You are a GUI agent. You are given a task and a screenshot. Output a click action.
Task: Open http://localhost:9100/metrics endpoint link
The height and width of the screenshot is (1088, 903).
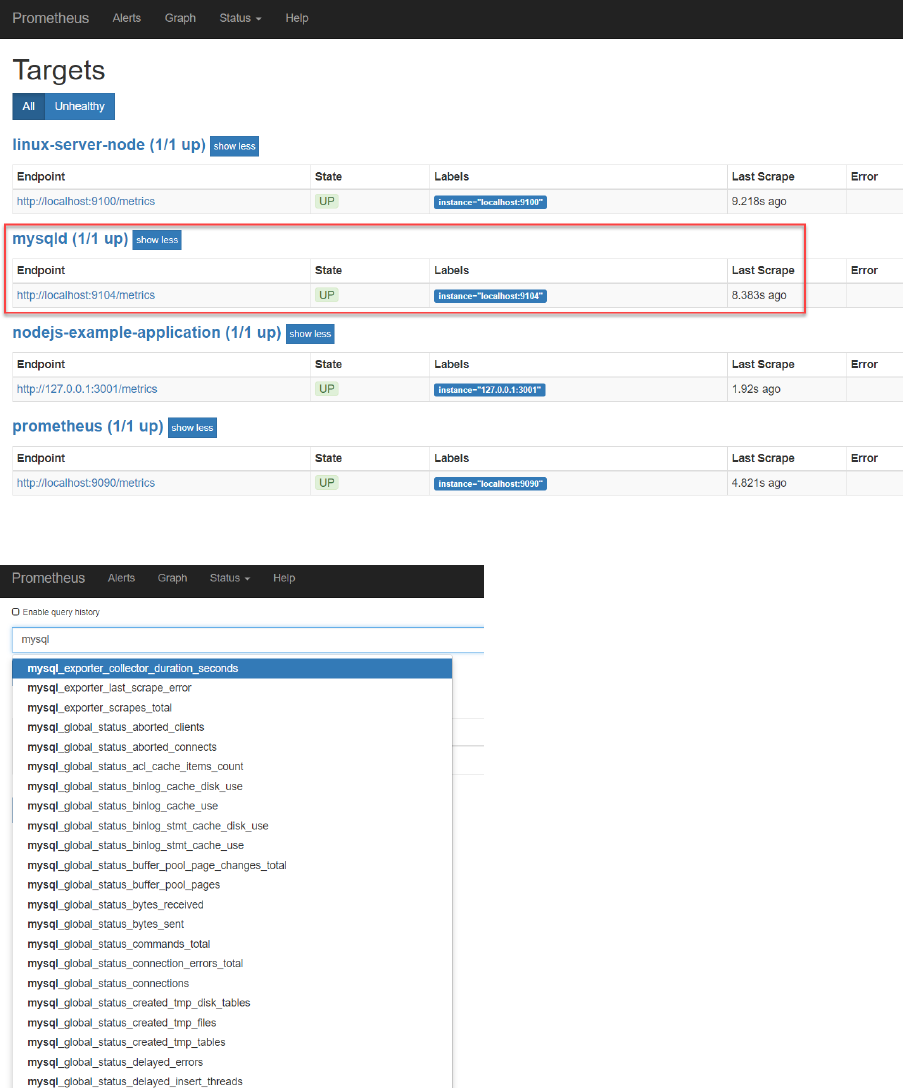[x=86, y=201]
